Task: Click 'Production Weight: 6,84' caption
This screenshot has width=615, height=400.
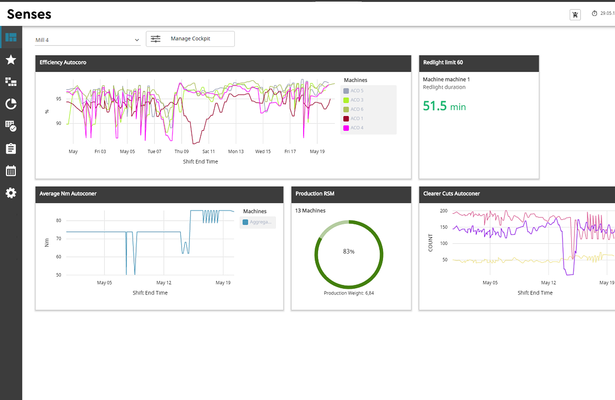Action: pyautogui.click(x=349, y=293)
